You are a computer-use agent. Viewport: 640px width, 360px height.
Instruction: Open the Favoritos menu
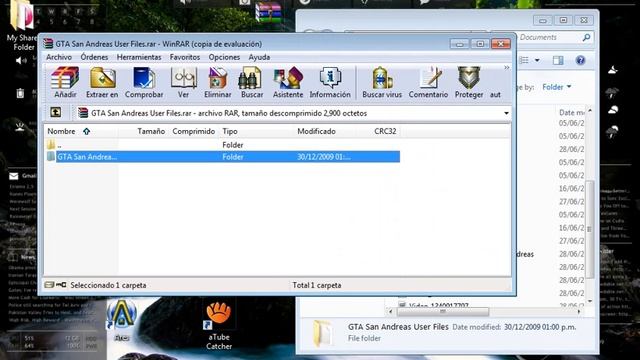click(x=185, y=57)
